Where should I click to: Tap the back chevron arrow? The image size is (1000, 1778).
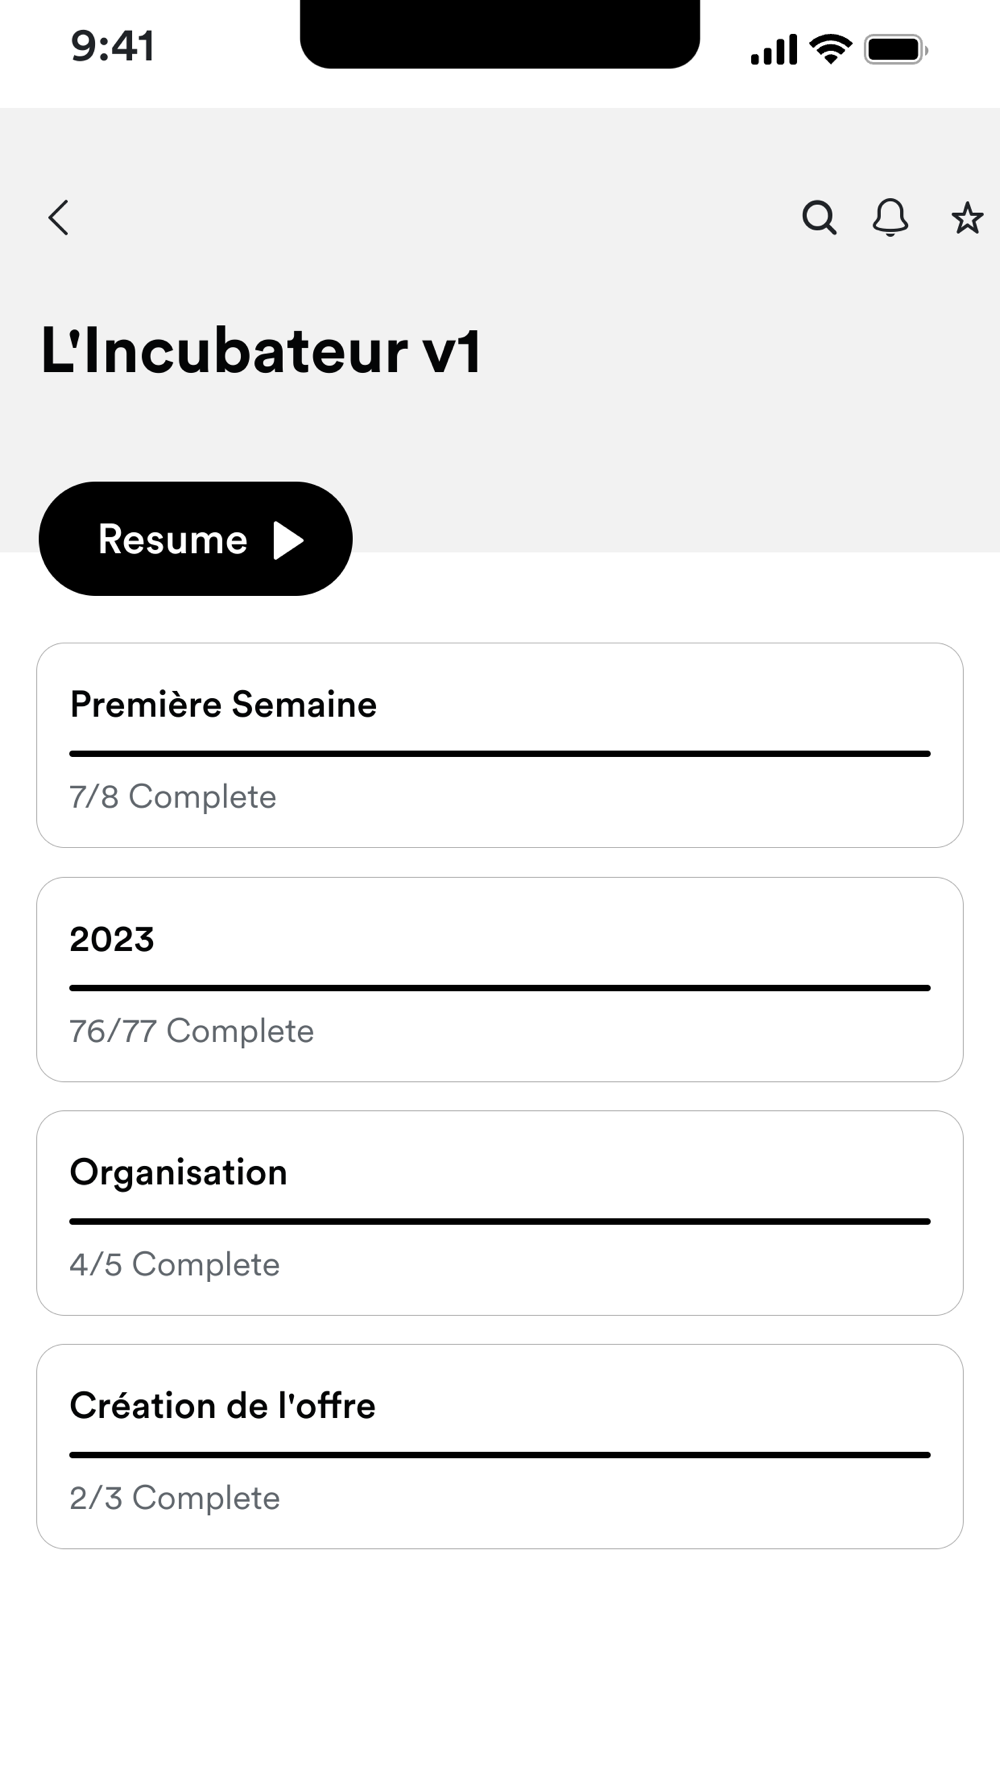[59, 217]
